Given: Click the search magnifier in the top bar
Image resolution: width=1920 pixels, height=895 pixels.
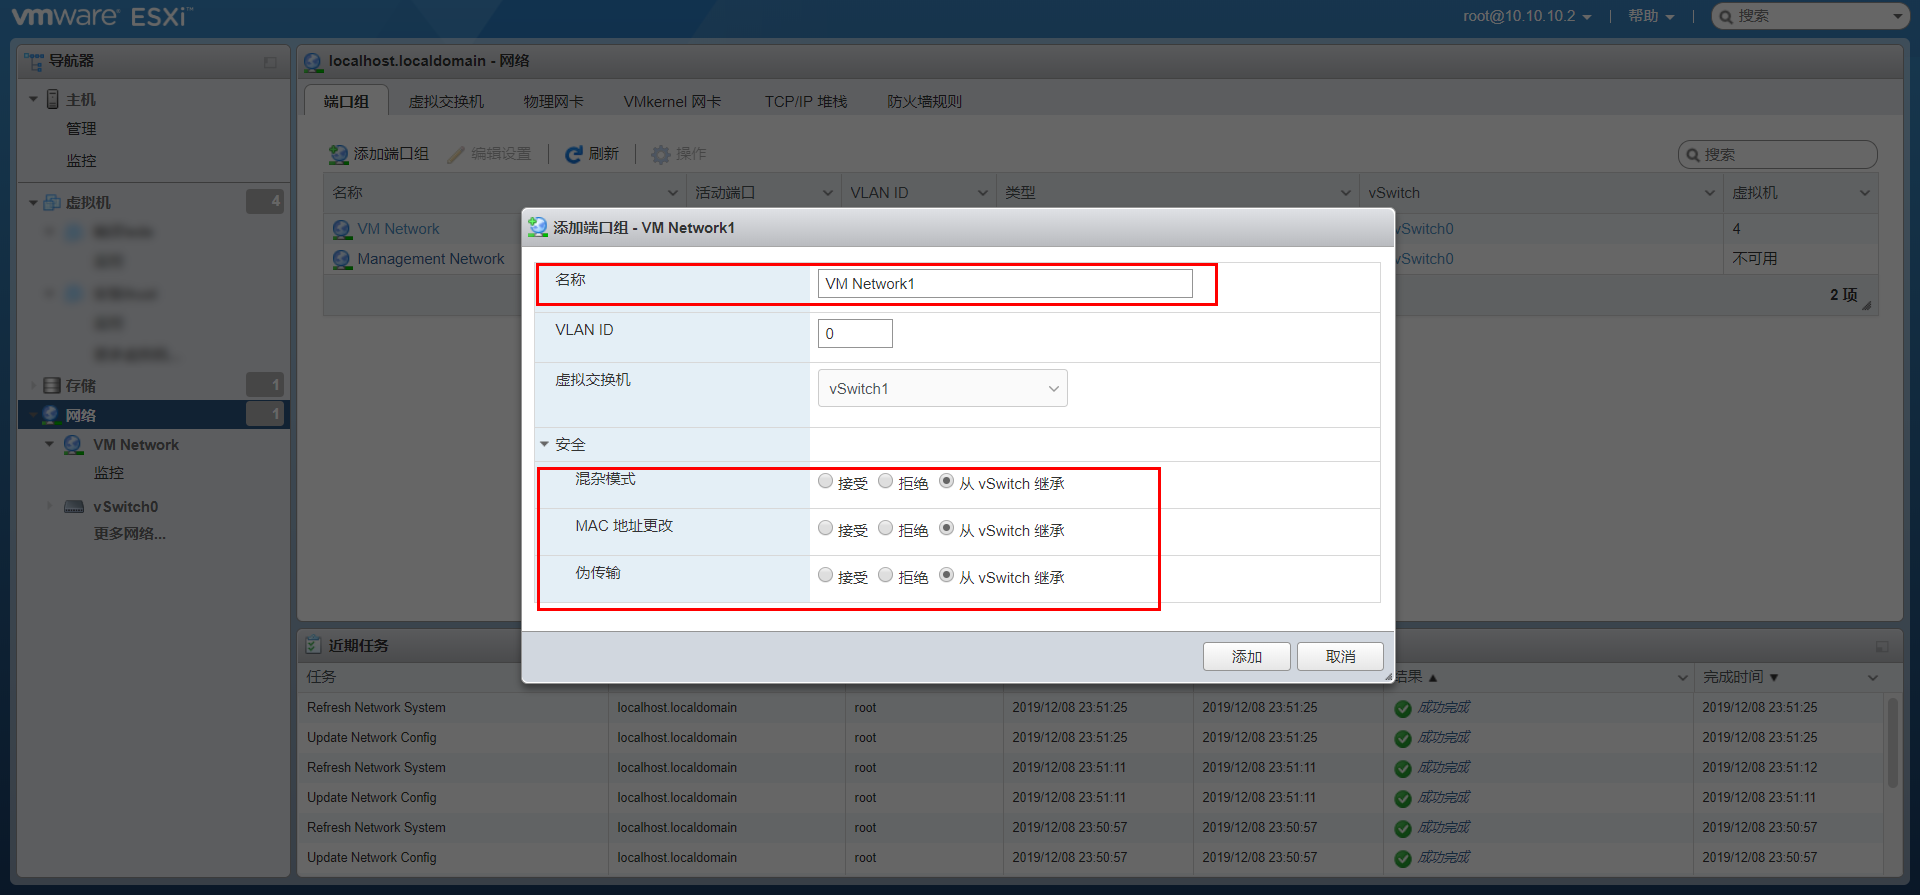Looking at the screenshot, I should tap(1726, 16).
